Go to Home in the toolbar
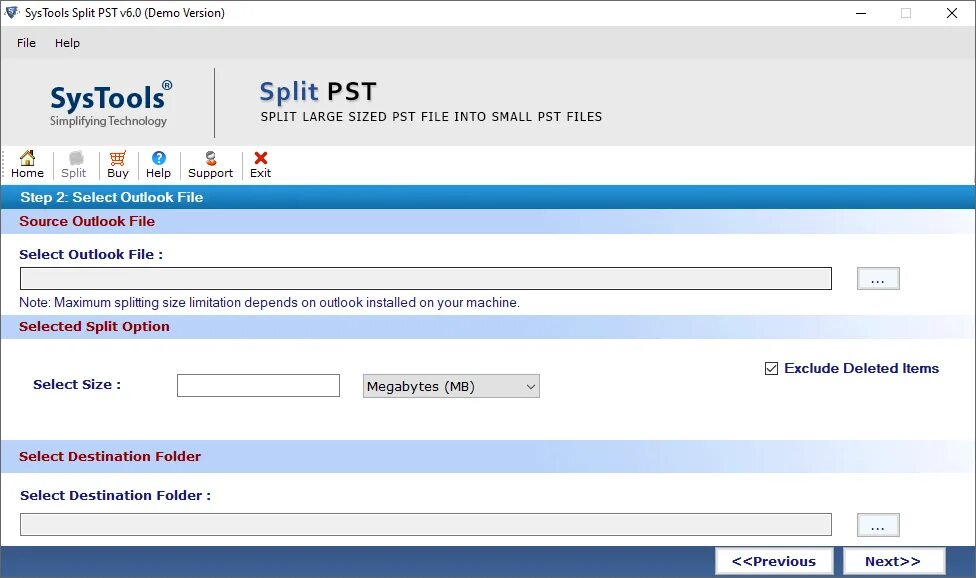The height and width of the screenshot is (578, 976). 27,165
